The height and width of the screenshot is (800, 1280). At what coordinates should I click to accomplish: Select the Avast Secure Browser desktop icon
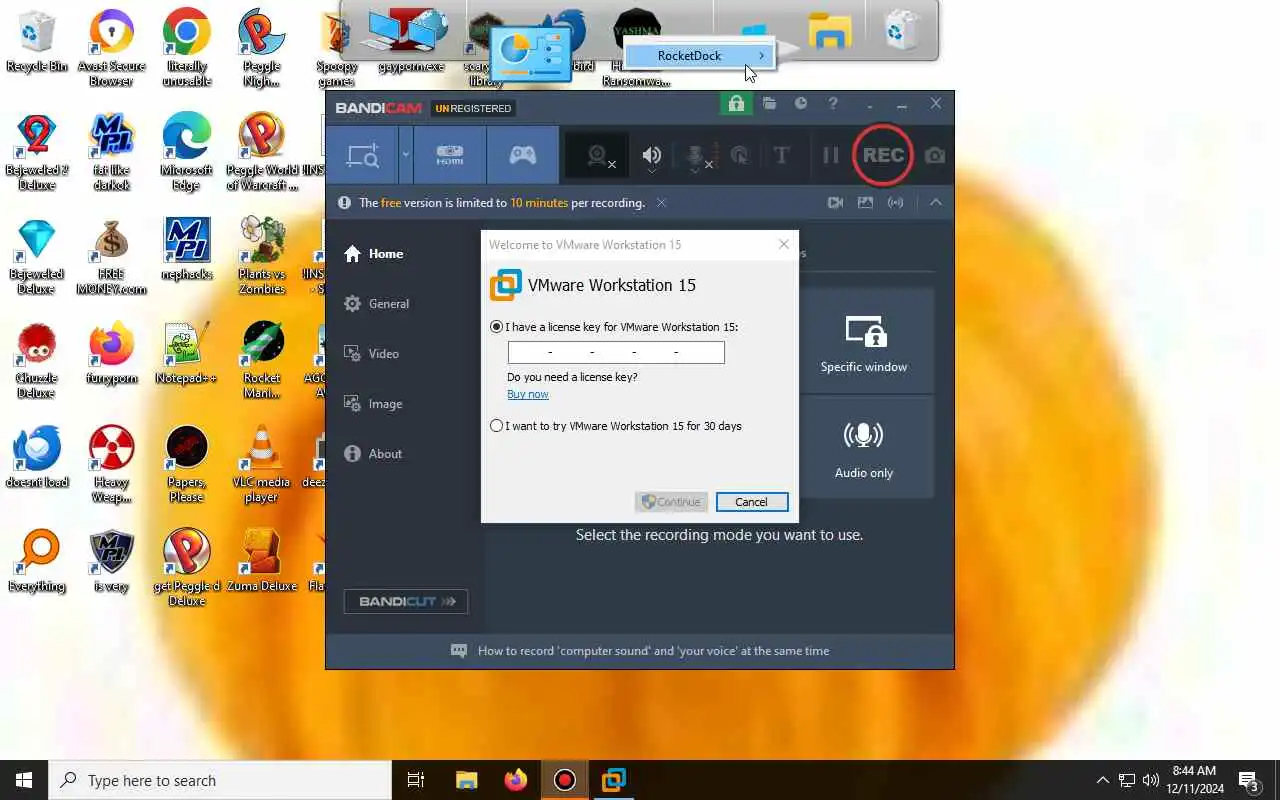(111, 47)
